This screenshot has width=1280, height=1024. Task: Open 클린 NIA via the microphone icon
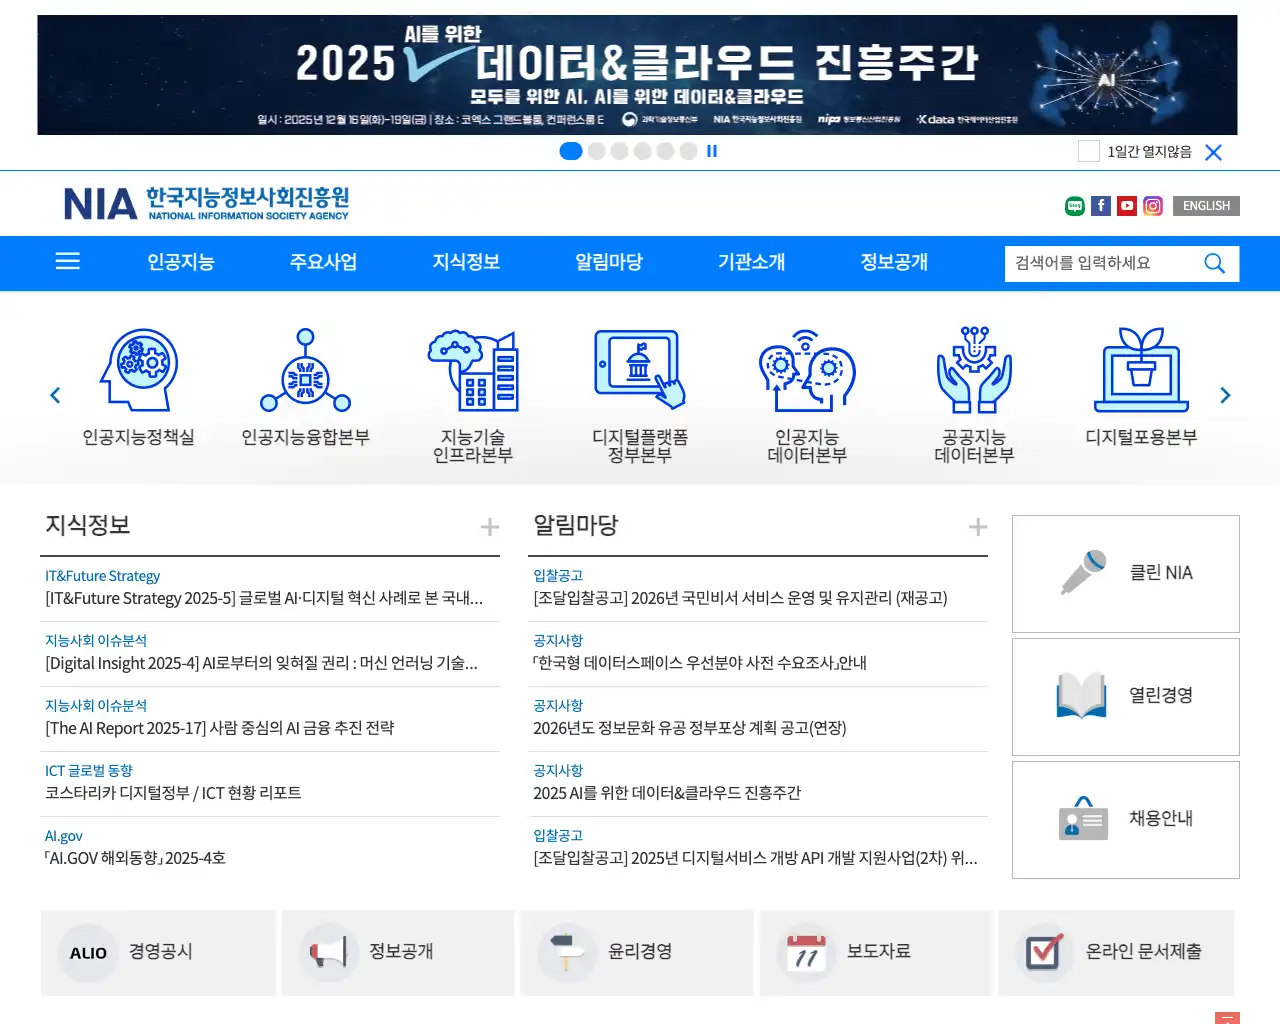[1082, 573]
